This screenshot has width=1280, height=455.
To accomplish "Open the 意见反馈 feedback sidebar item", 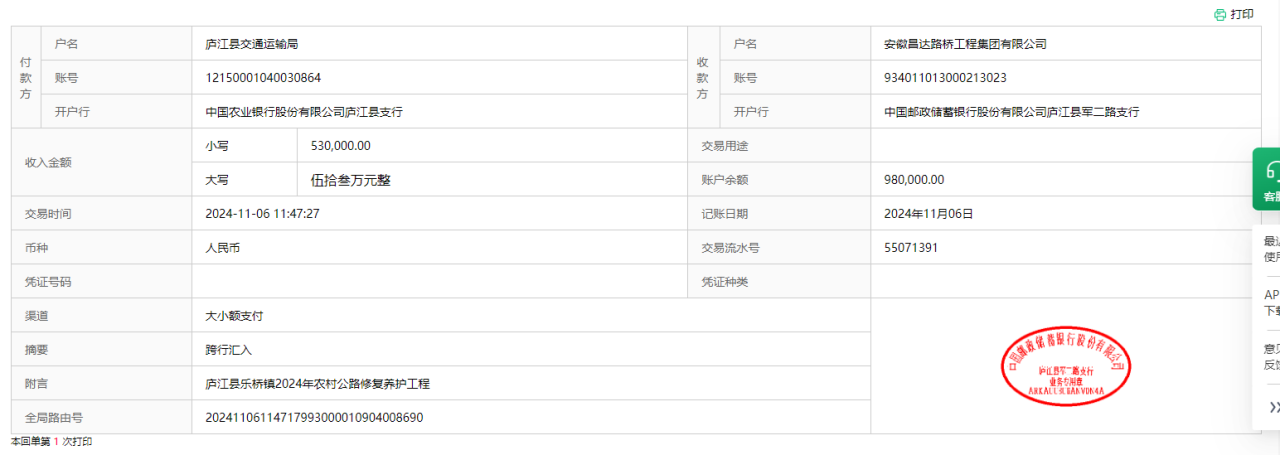I will [1271, 357].
